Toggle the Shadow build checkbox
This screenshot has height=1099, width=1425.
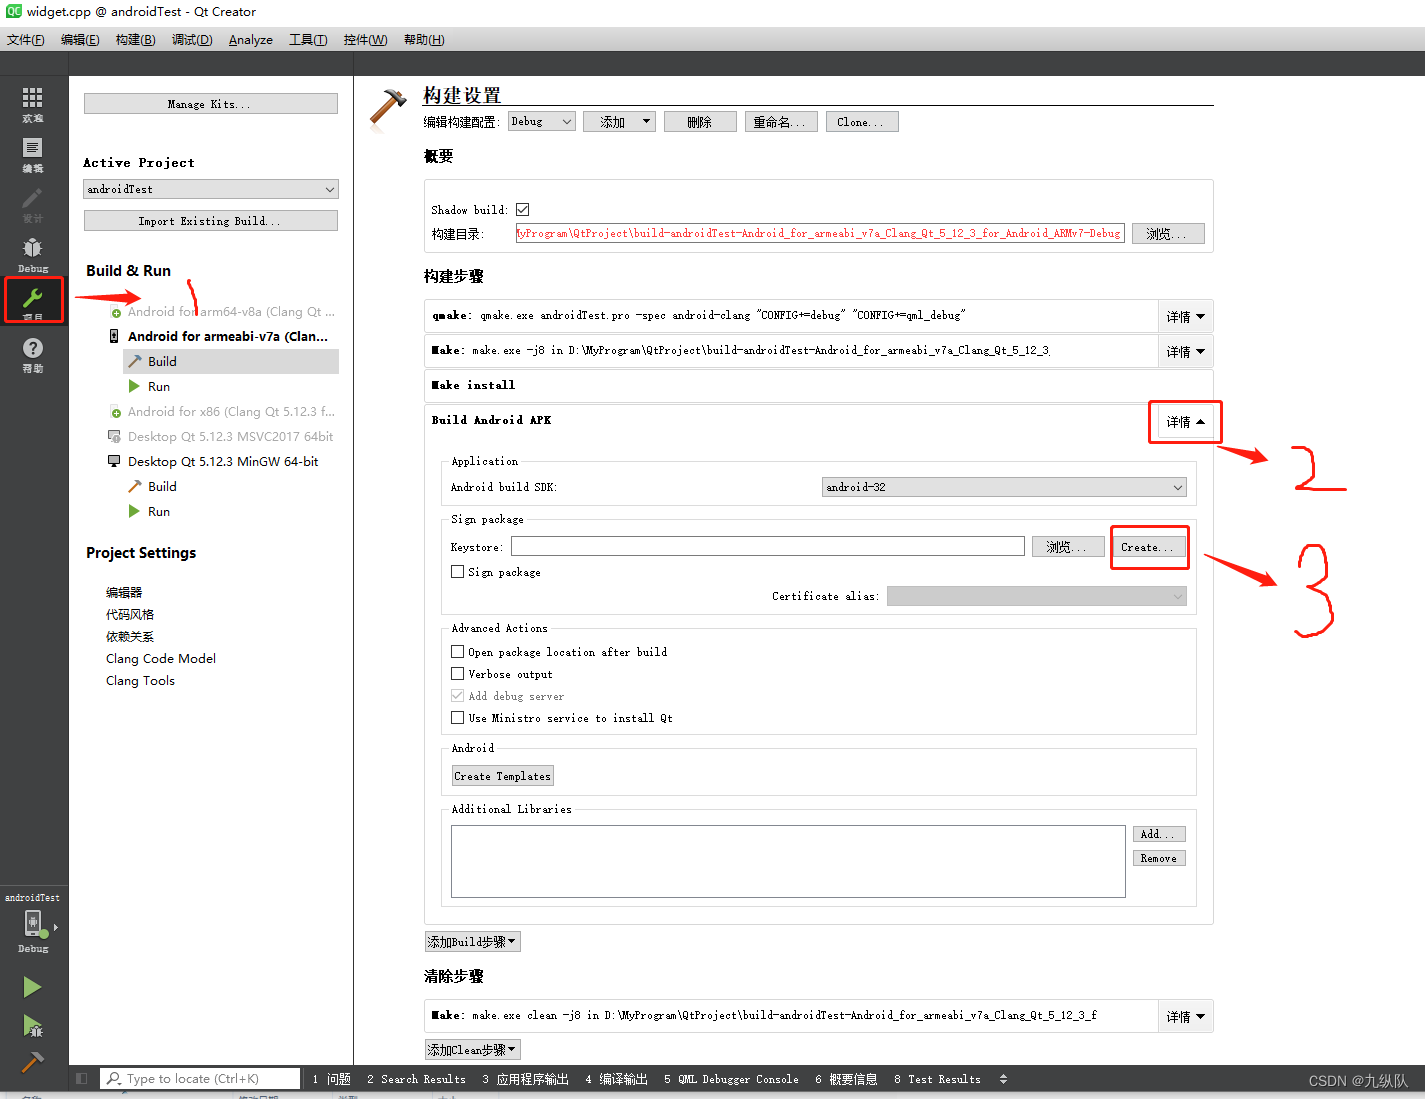coord(522,210)
